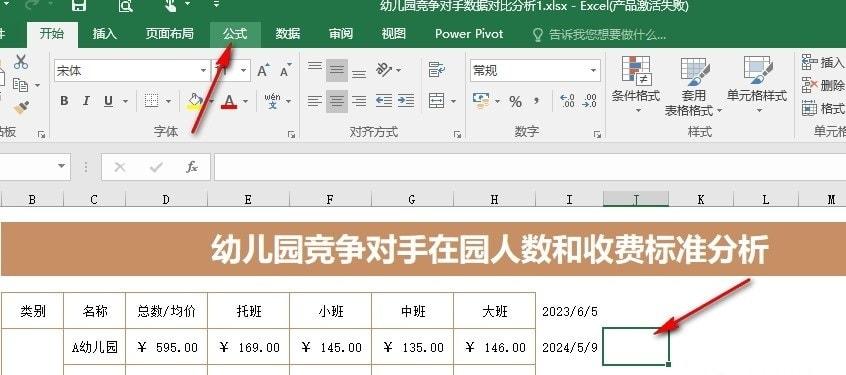Screen dimensions: 846x375
Task: Click the Percent Style icon
Action: pos(515,101)
